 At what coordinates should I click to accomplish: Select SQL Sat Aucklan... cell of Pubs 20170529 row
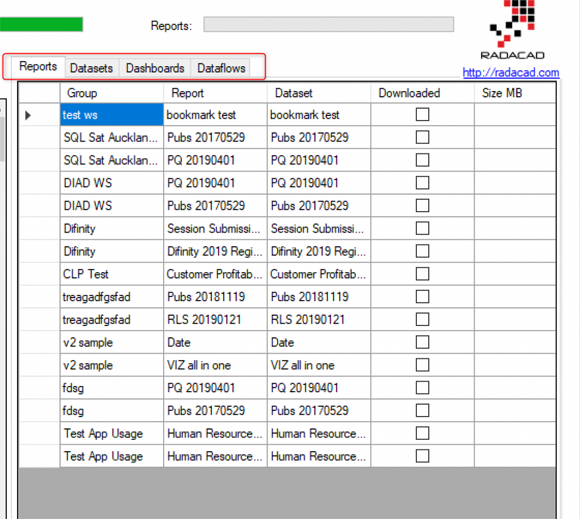(112, 138)
